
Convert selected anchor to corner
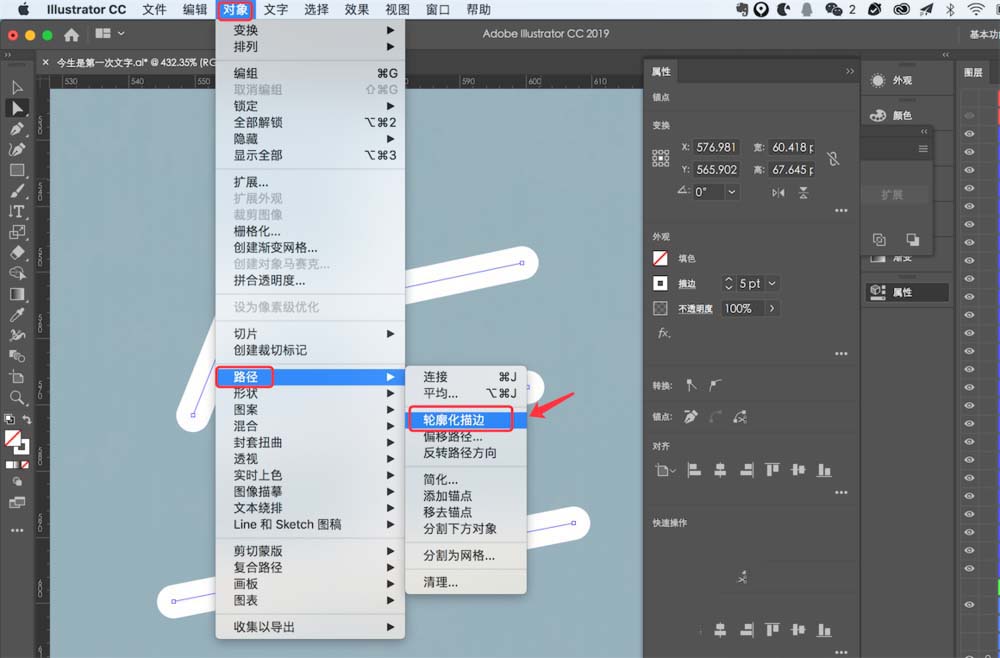(691, 385)
